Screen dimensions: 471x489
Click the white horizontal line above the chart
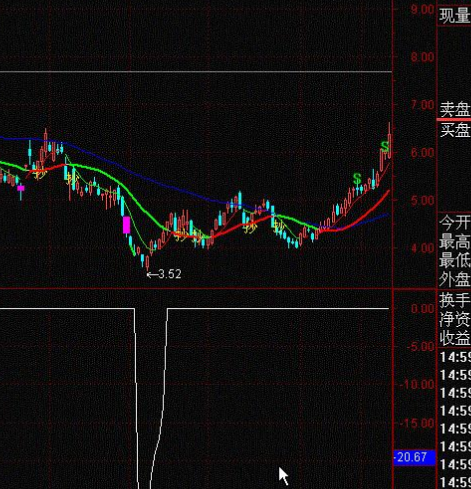coord(196,72)
